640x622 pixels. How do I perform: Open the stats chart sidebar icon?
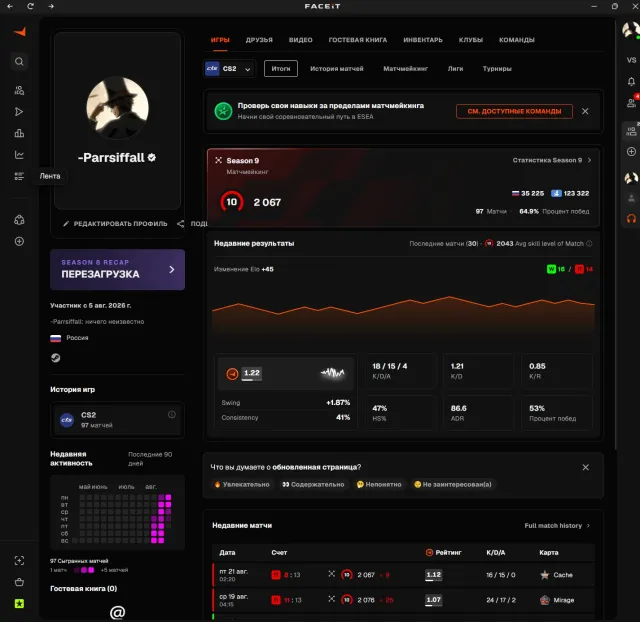pos(19,155)
